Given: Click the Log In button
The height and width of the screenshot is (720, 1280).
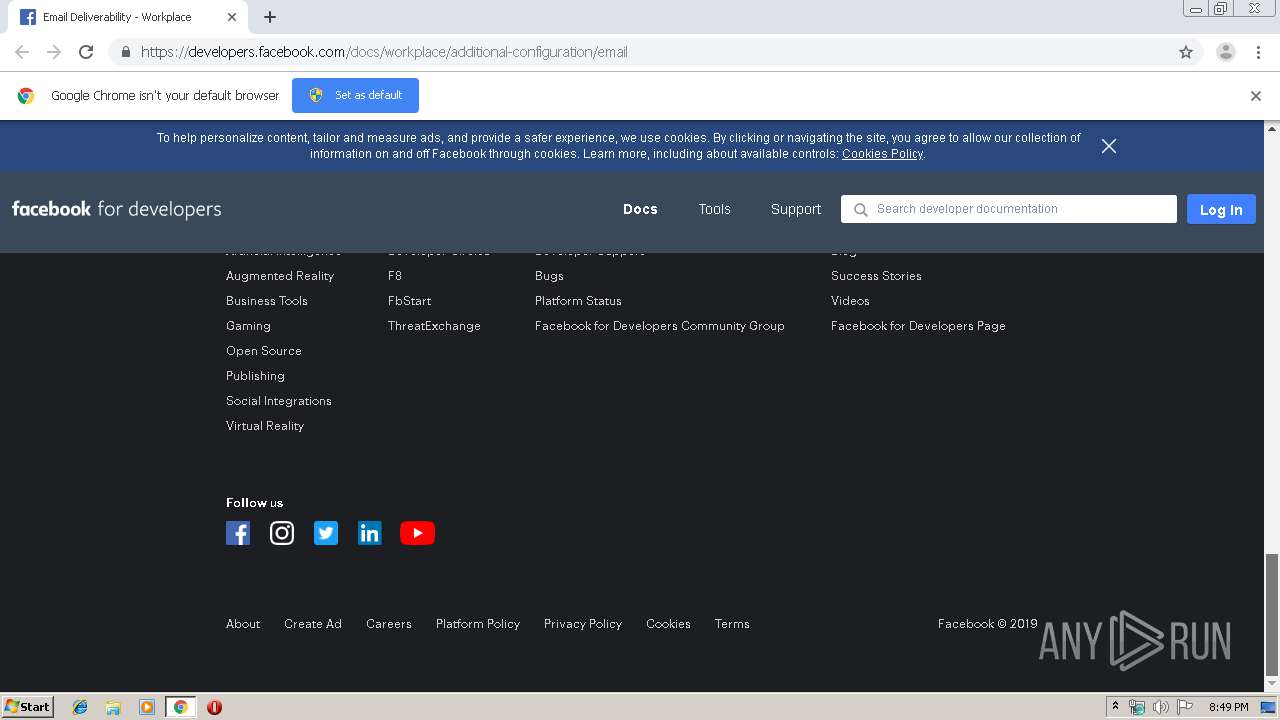Looking at the screenshot, I should pos(1221,209).
